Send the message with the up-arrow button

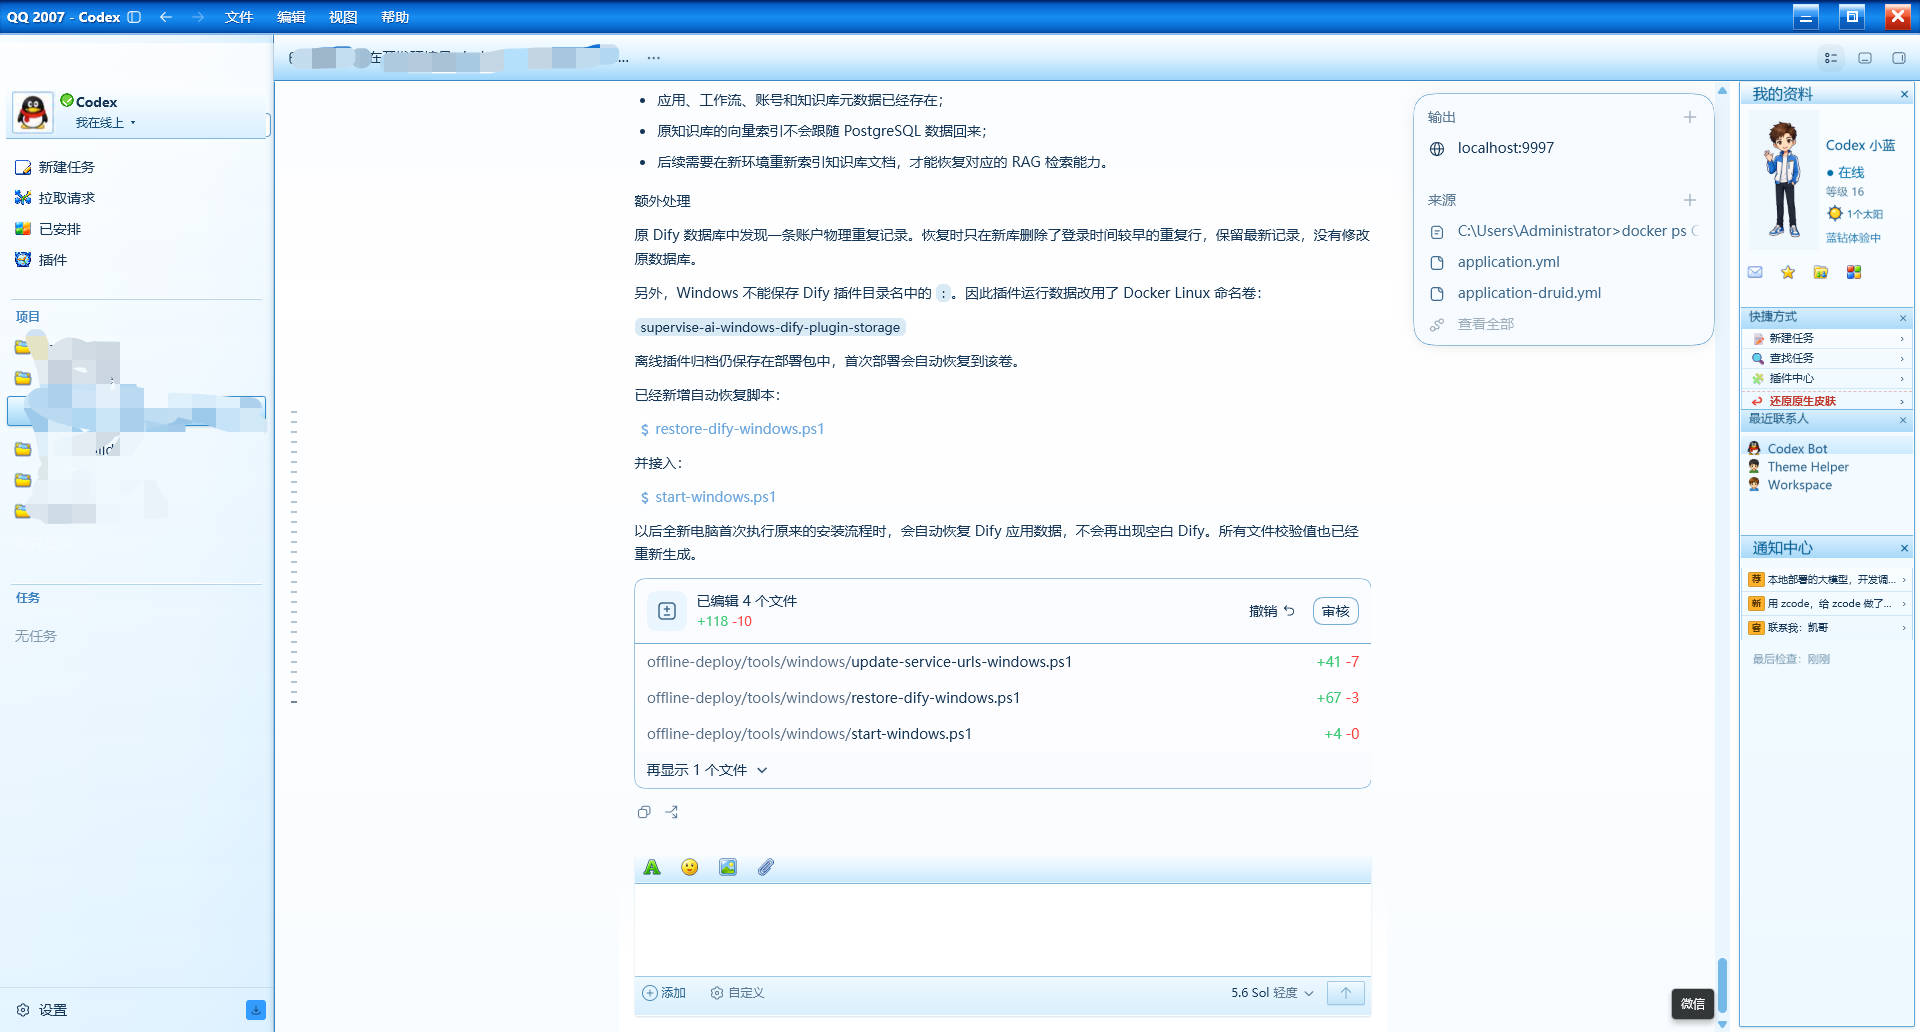1346,993
